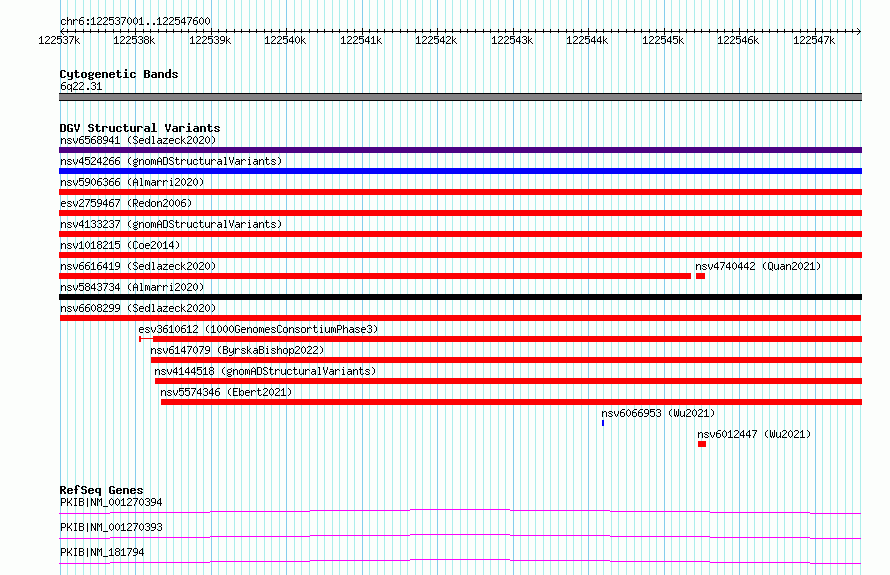Open esv2759467 (Redon2006) label
Image resolution: width=890 pixels, height=575 pixels.
(126, 203)
